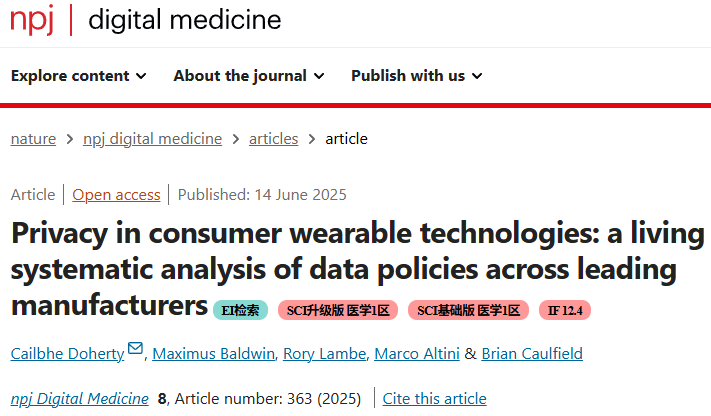Open the npj digital medicine breadcrumb link
Image resolution: width=711 pixels, height=416 pixels.
(x=152, y=139)
